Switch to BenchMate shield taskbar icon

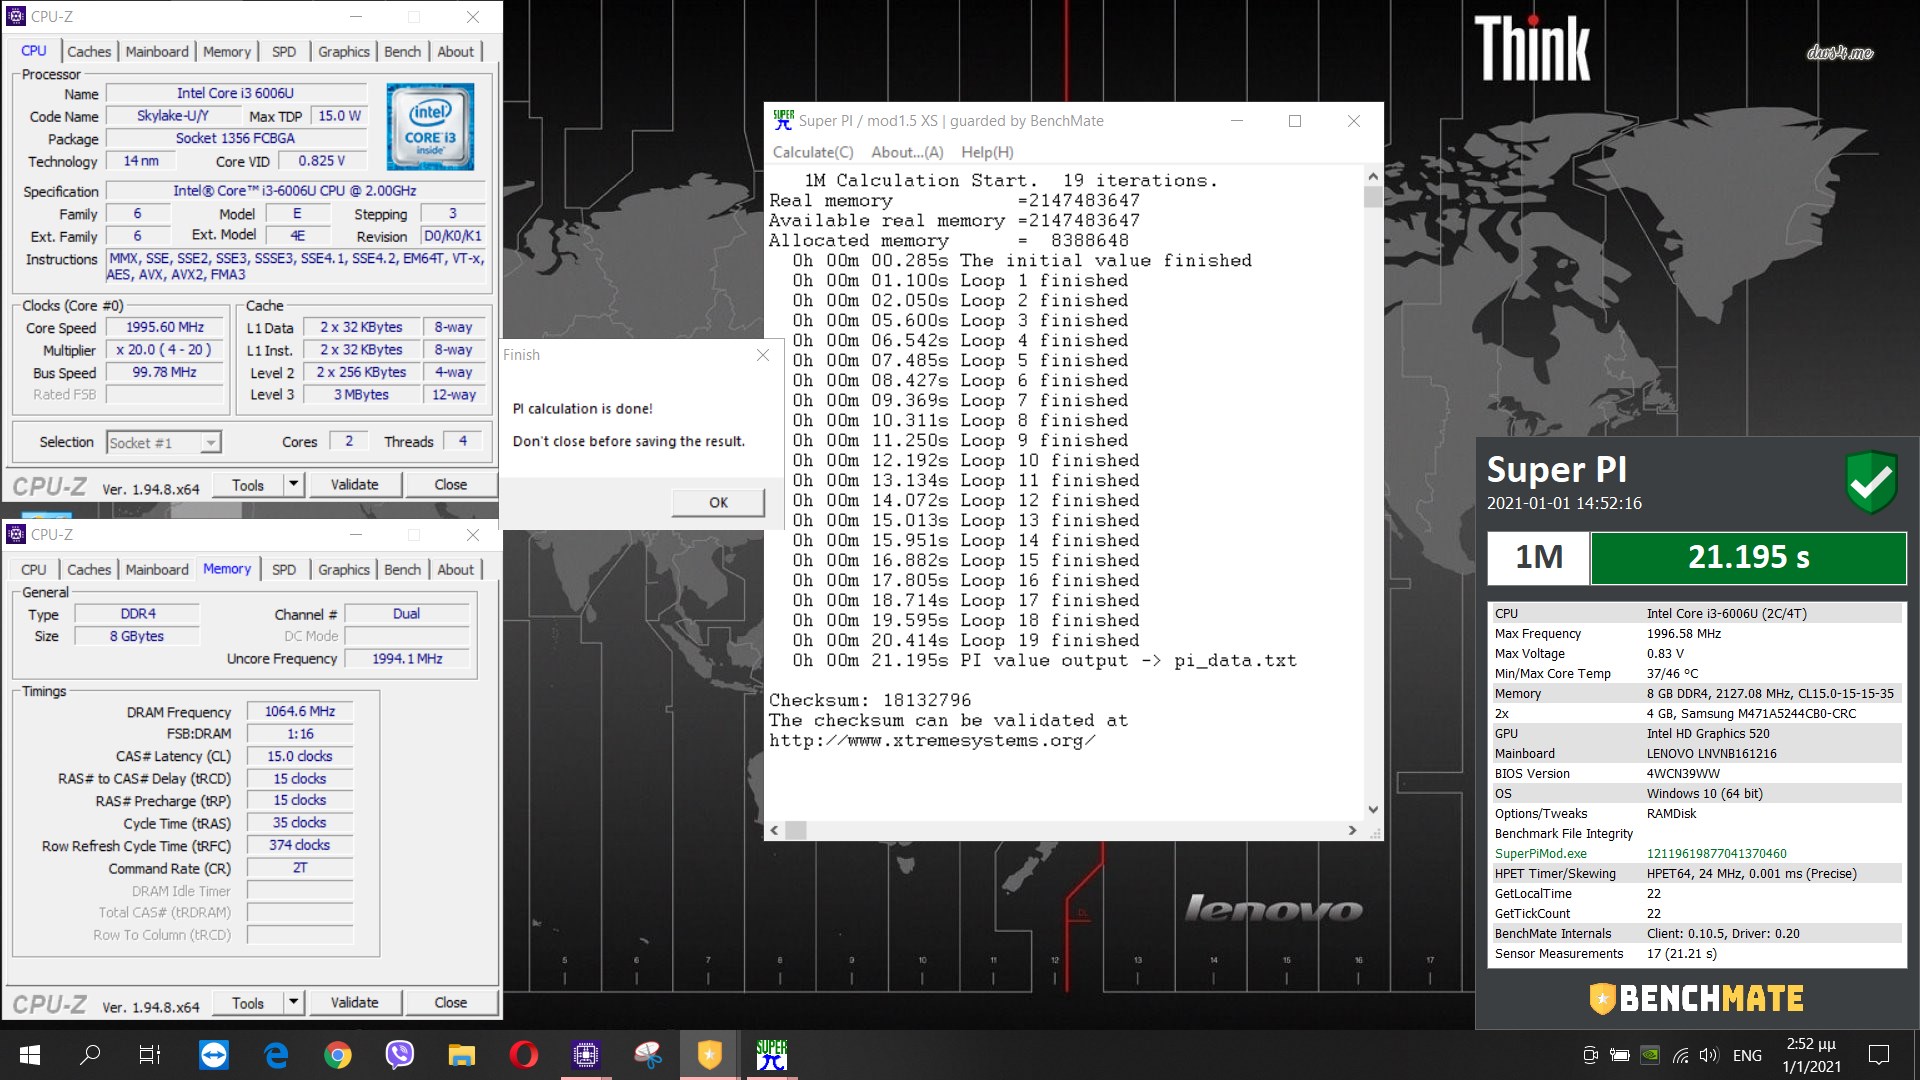[709, 1055]
